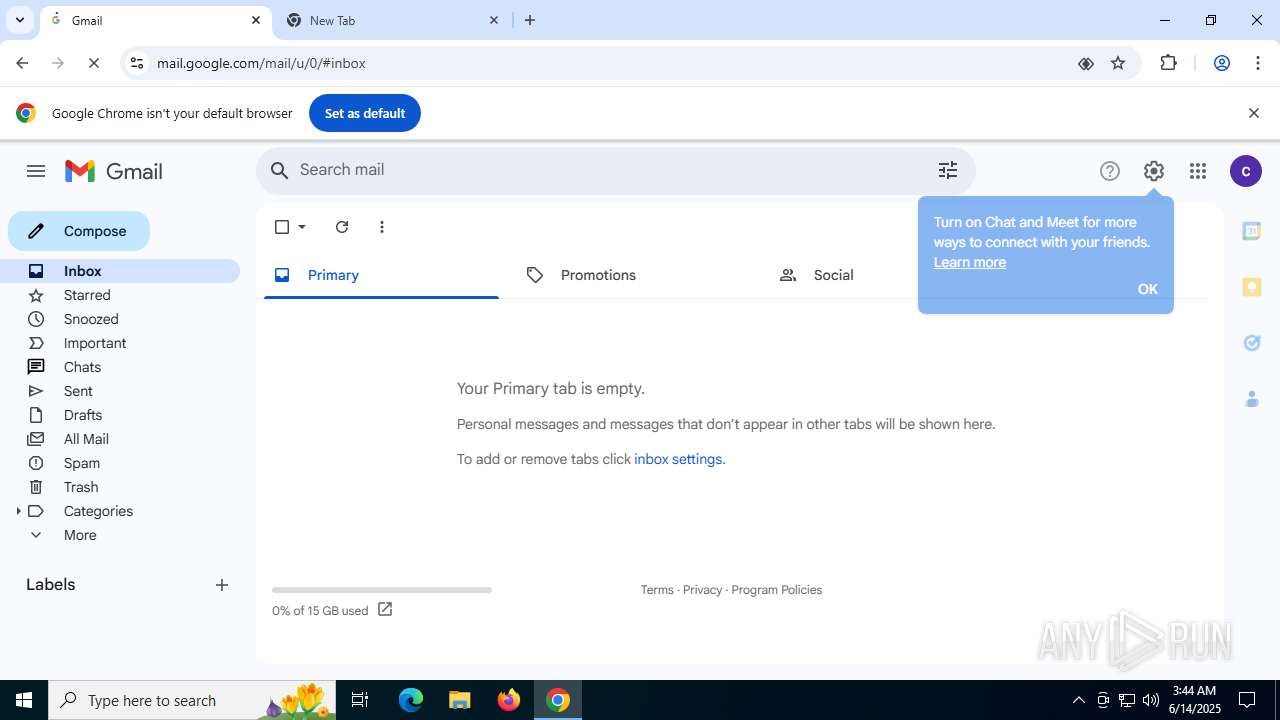1280x720 pixels.
Task: Click the search magnifier icon
Action: point(280,170)
